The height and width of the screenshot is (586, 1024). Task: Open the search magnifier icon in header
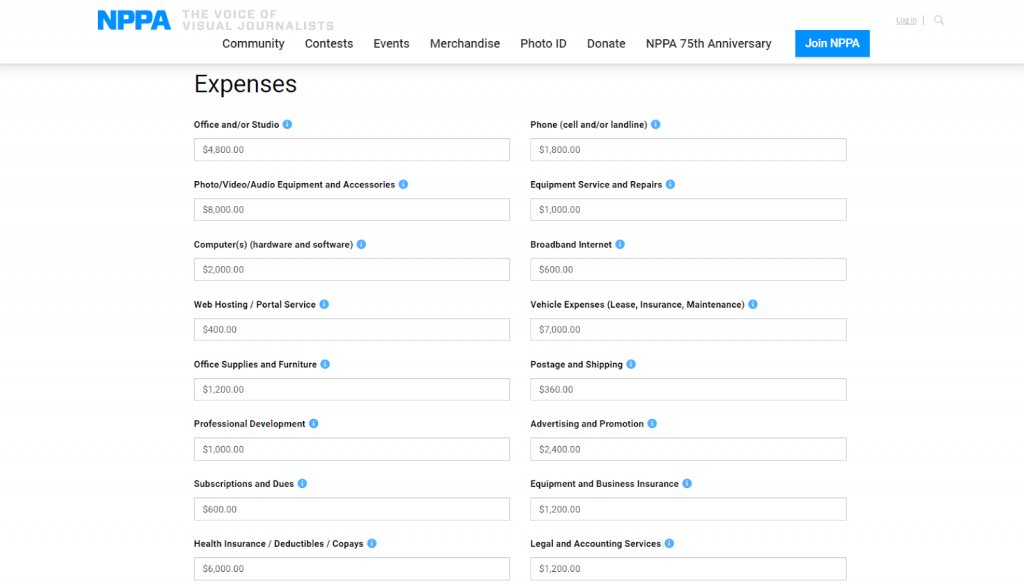click(x=939, y=20)
